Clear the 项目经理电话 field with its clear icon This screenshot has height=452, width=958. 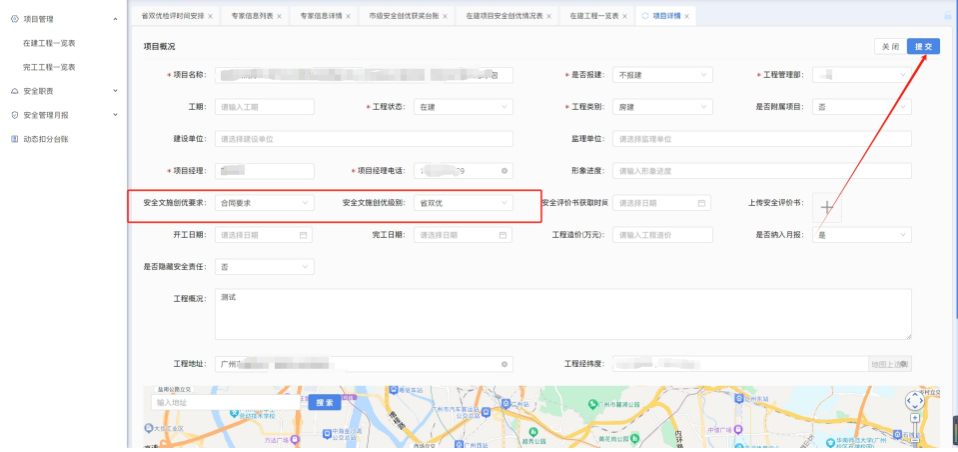(x=504, y=171)
